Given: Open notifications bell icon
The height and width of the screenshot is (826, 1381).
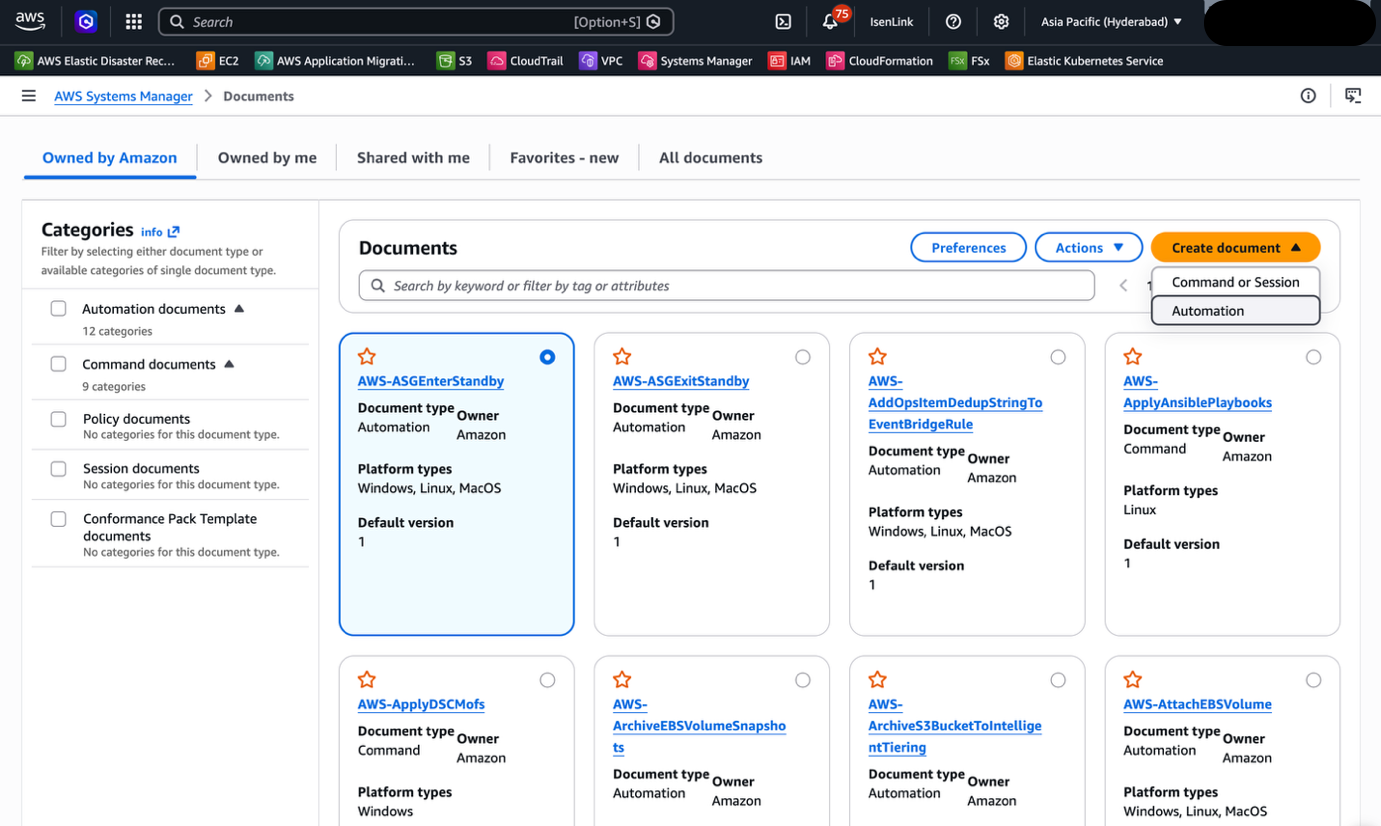Looking at the screenshot, I should [830, 22].
